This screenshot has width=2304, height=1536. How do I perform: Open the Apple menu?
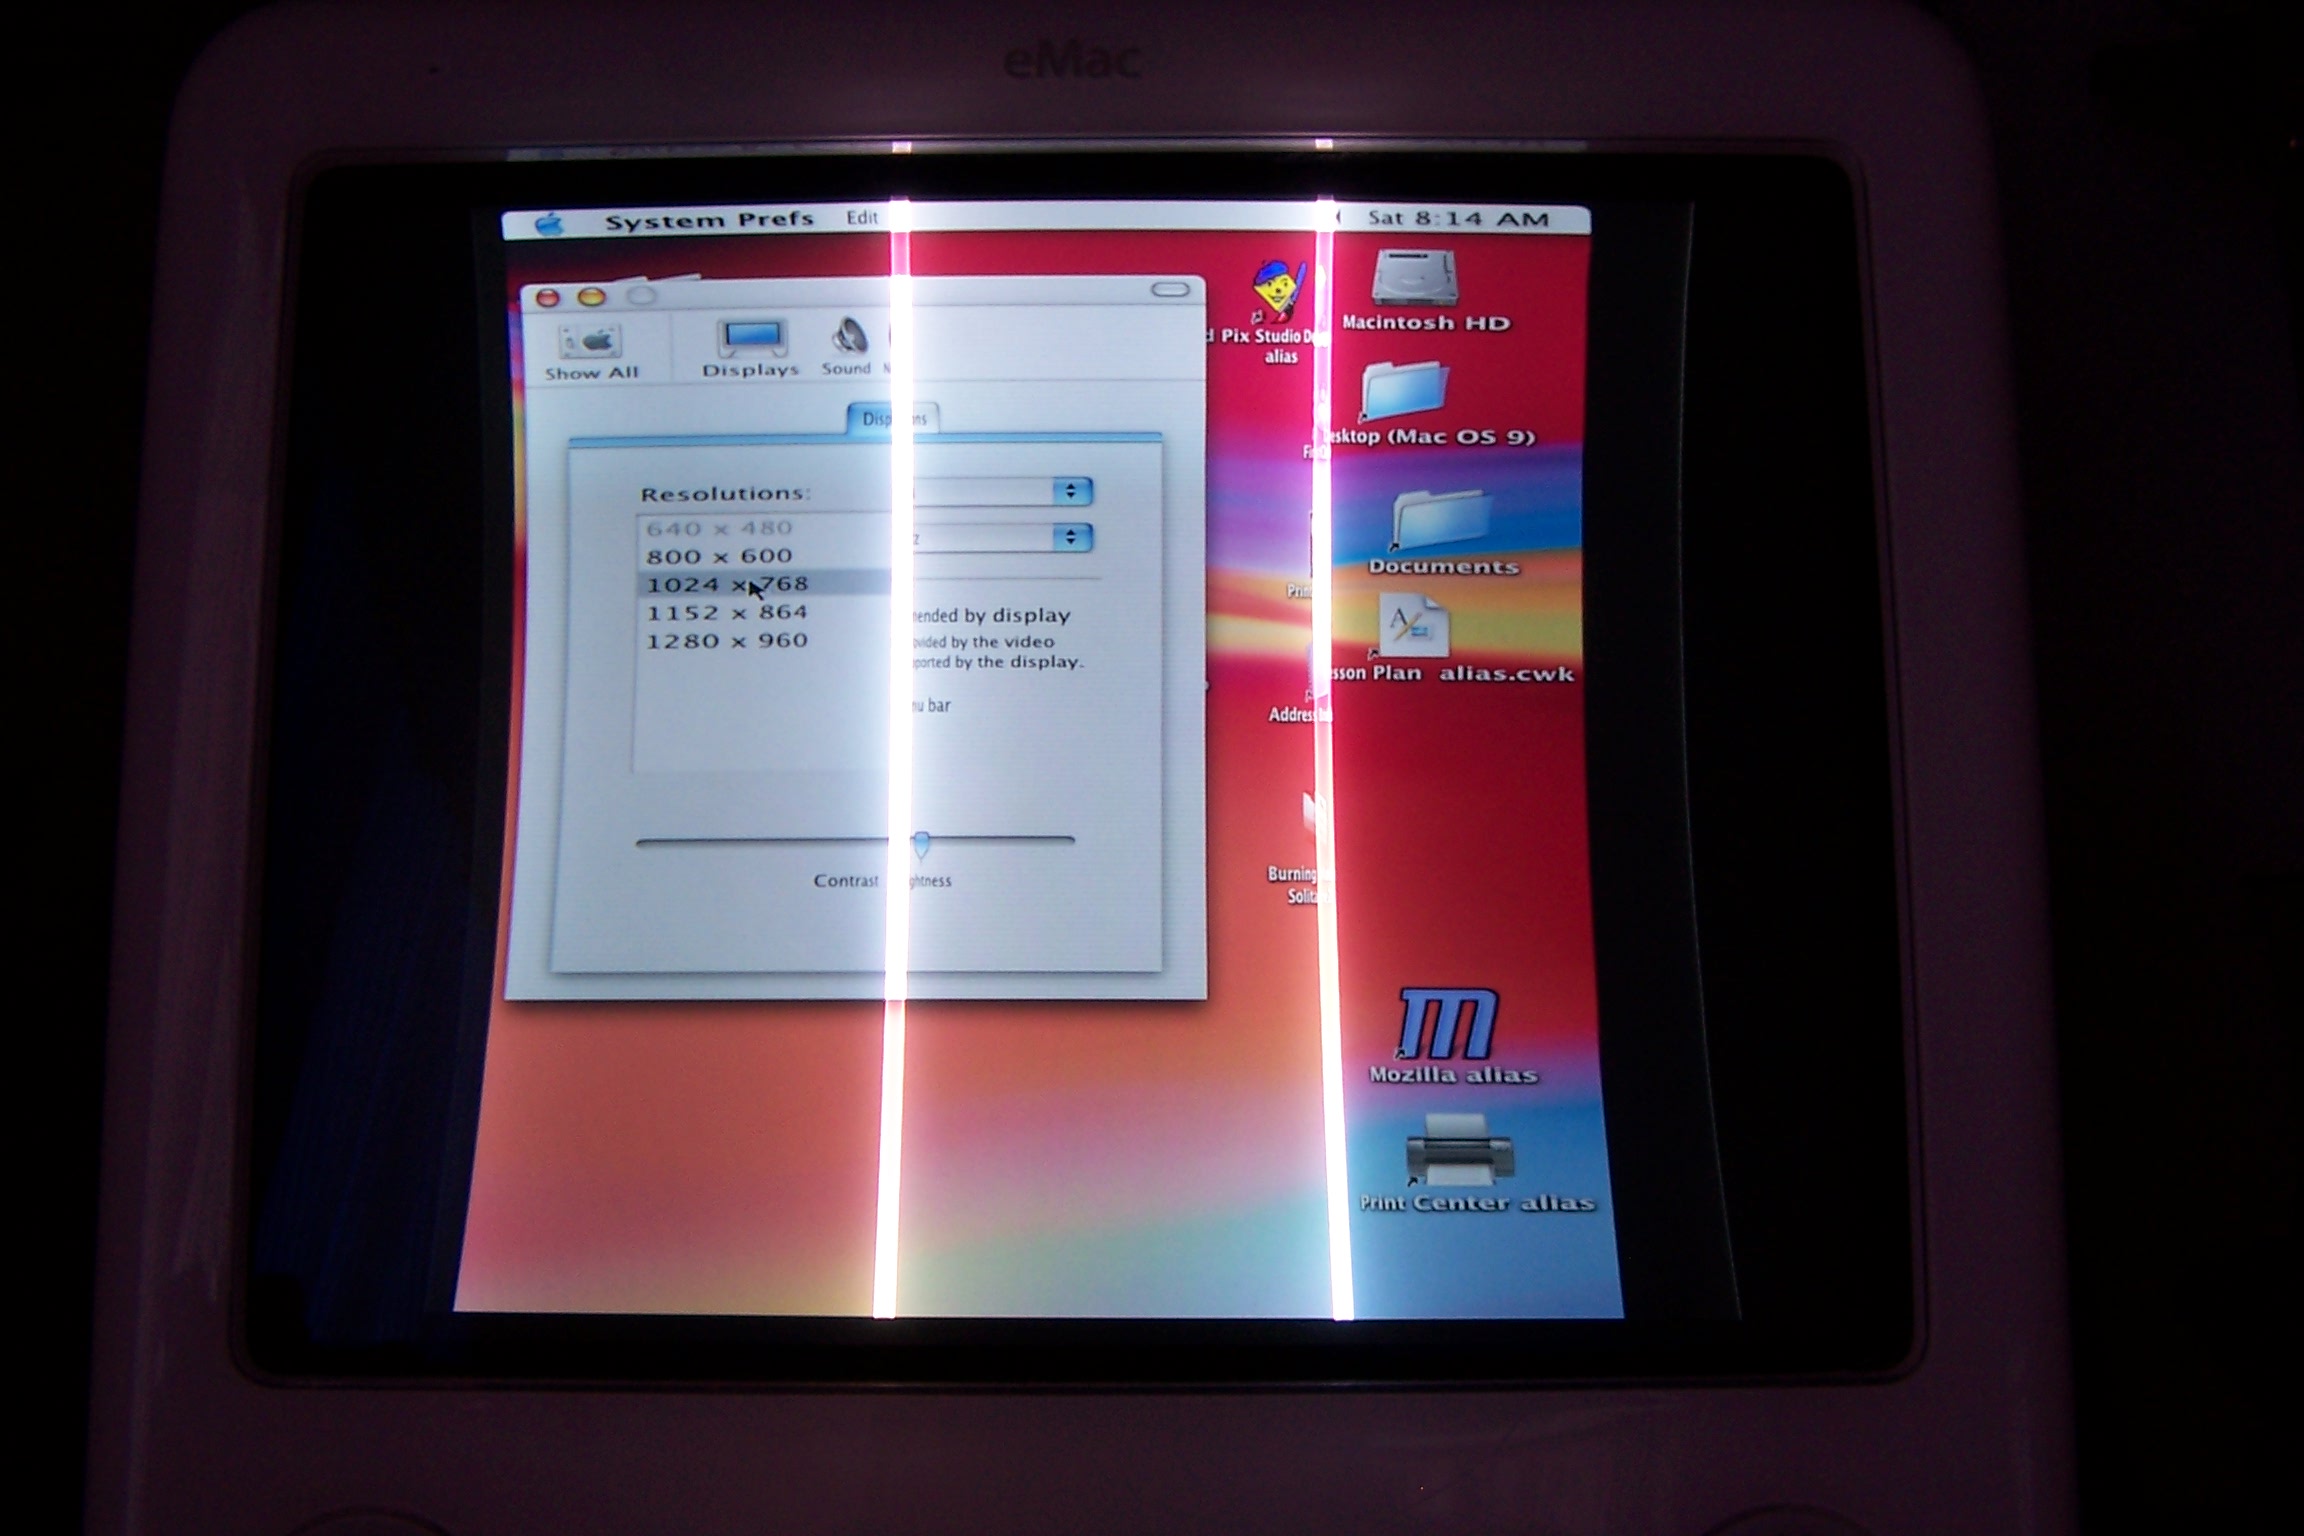click(x=549, y=224)
